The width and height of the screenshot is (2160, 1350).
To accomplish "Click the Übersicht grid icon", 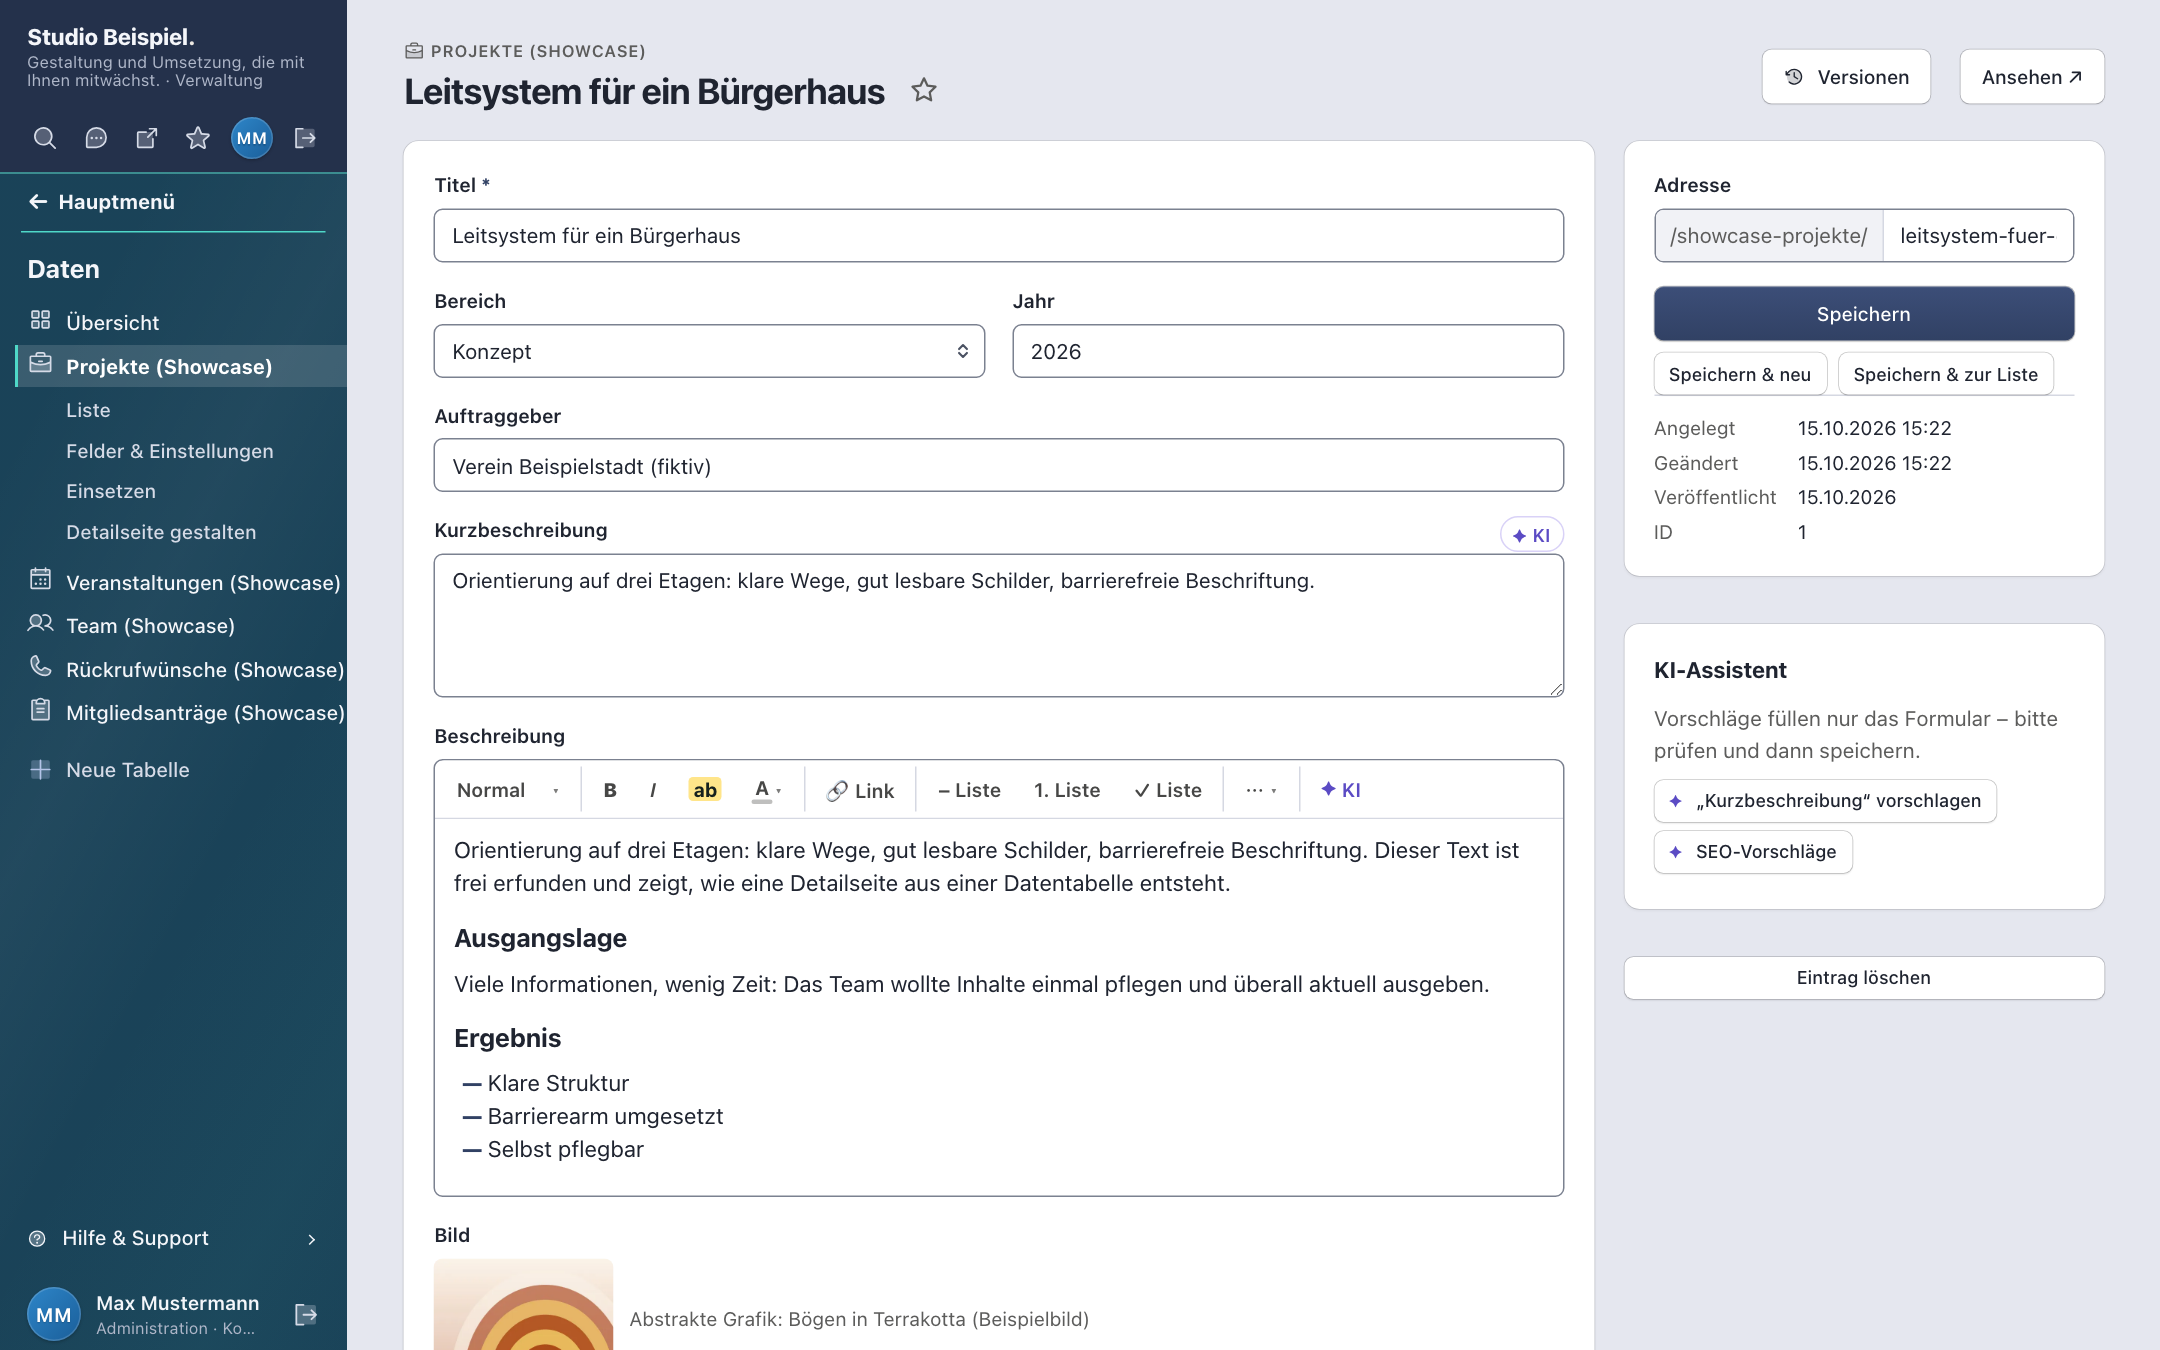I will click(x=40, y=320).
